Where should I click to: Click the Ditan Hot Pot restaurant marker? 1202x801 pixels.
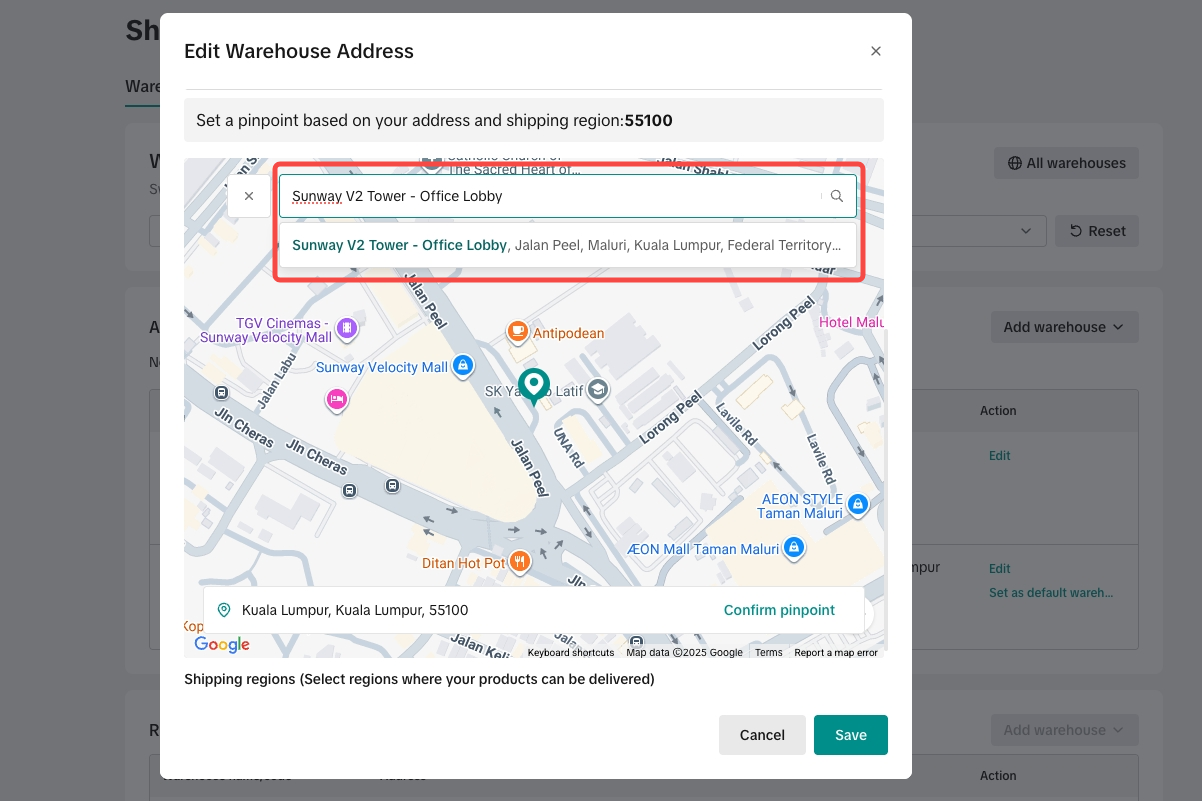(x=519, y=562)
